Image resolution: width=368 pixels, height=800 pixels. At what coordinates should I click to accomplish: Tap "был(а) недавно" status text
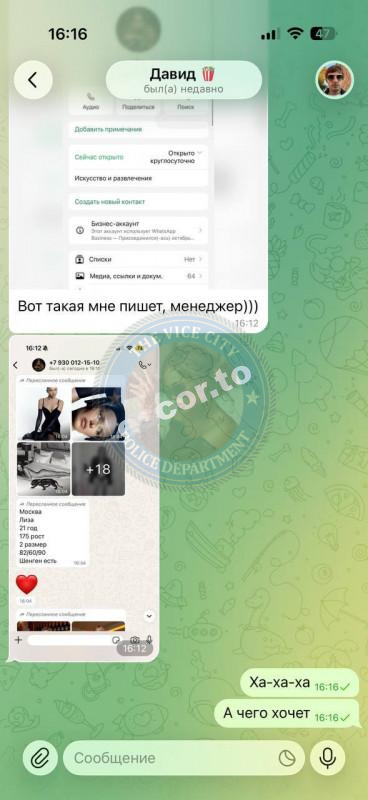point(184,89)
